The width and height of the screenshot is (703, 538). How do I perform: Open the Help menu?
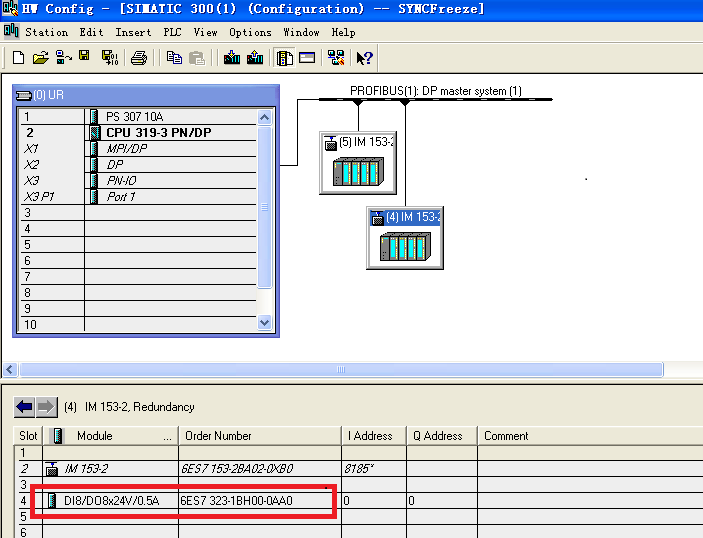[343, 32]
